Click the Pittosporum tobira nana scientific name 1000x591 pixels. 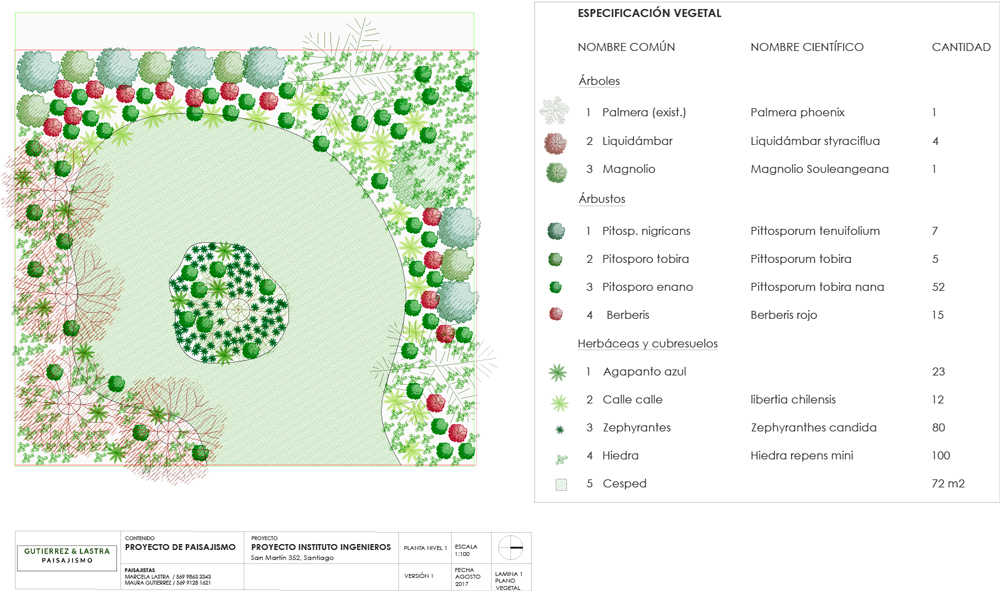(817, 287)
